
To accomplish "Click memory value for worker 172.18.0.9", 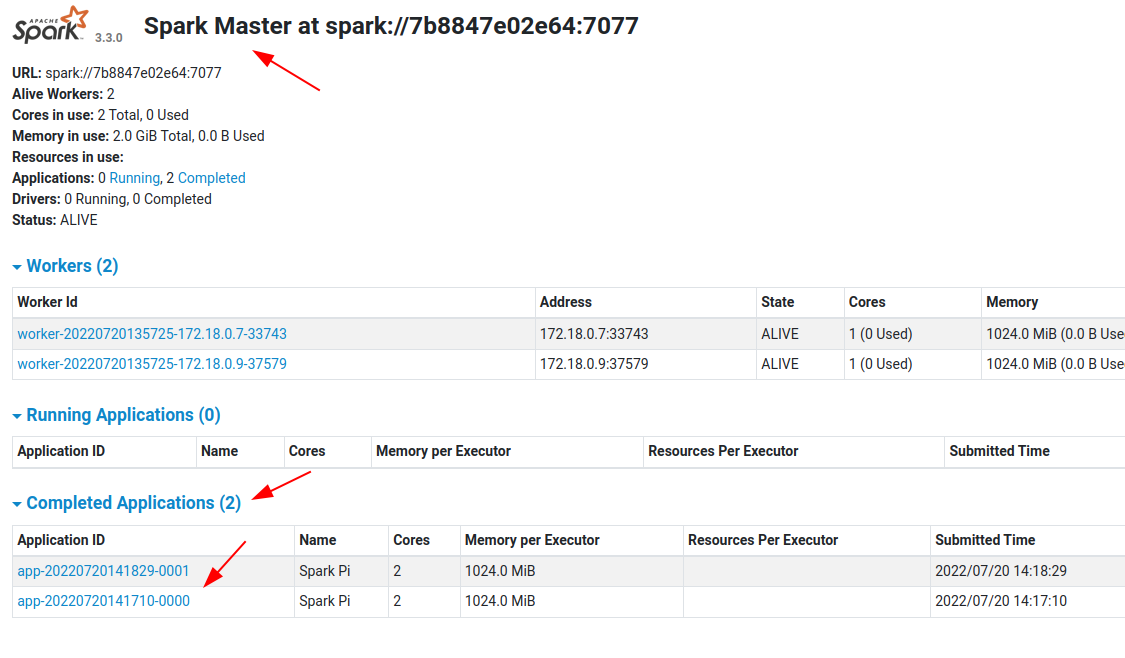I will click(x=1055, y=364).
